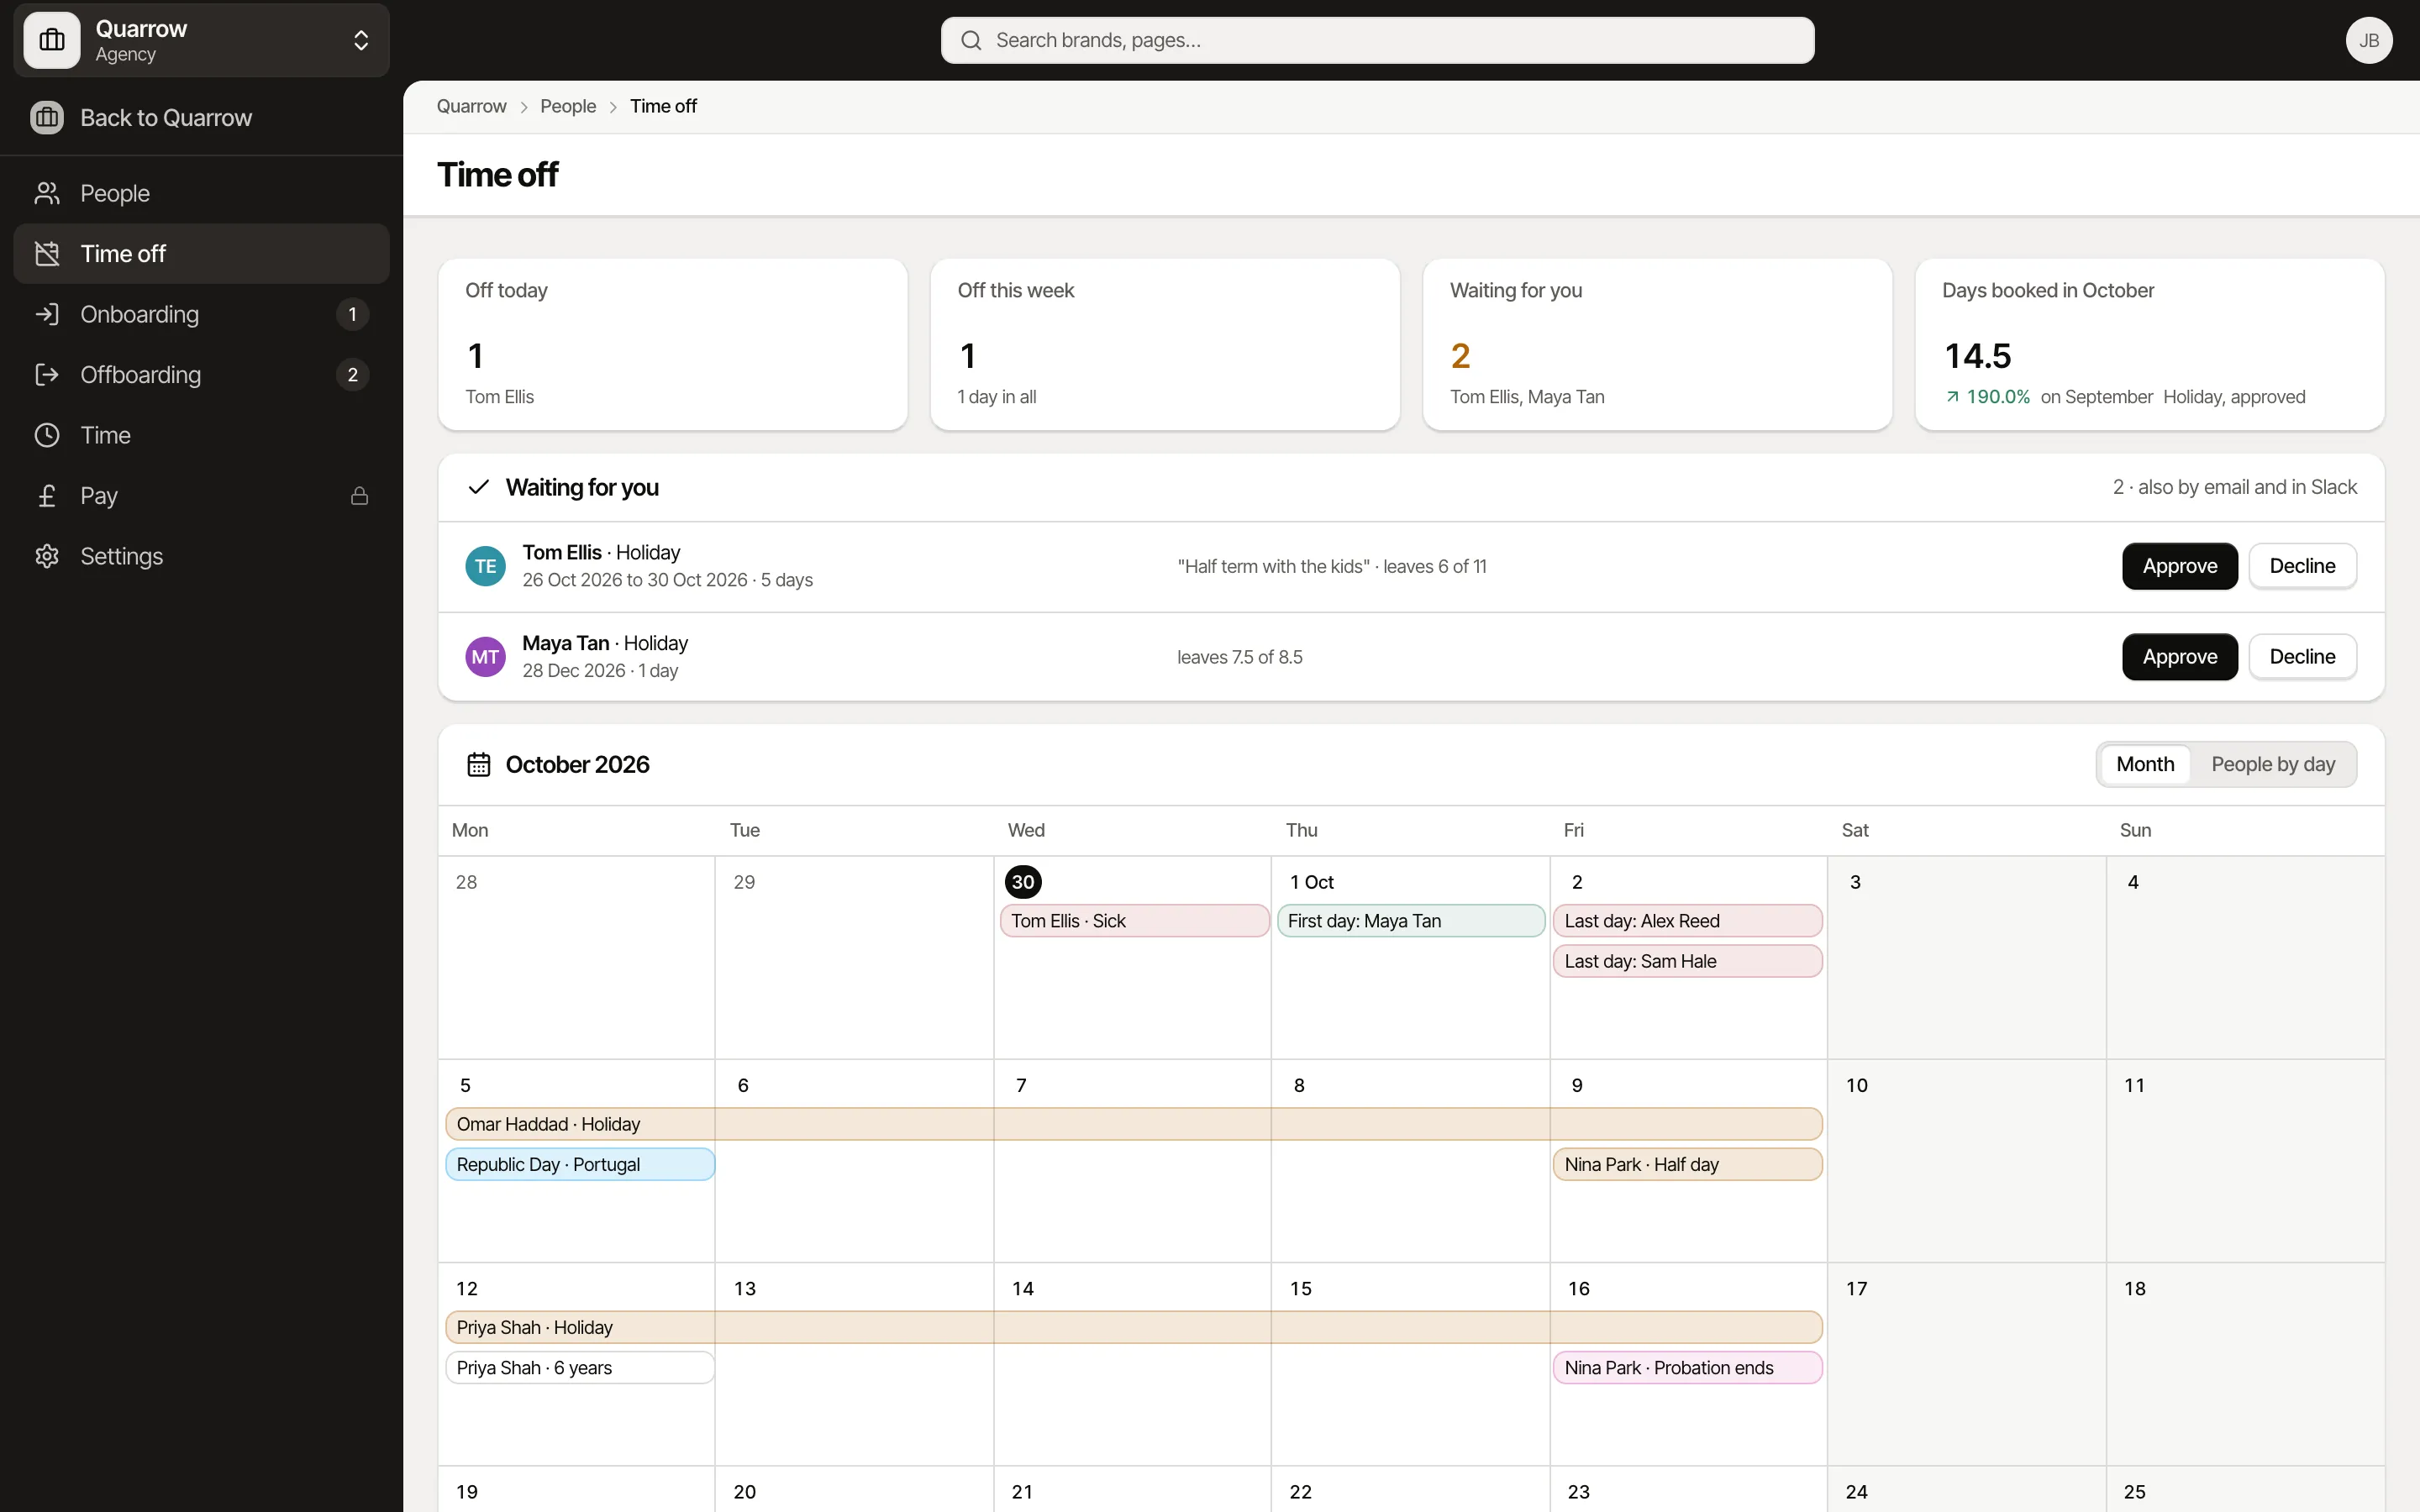Select Time off in sidebar
Viewport: 2420px width, 1512px height.
[201, 254]
